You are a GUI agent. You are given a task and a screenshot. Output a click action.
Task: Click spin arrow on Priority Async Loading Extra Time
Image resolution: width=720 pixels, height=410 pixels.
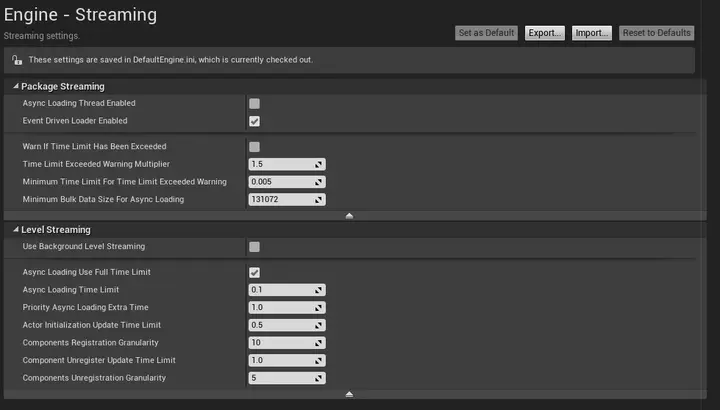[319, 308]
